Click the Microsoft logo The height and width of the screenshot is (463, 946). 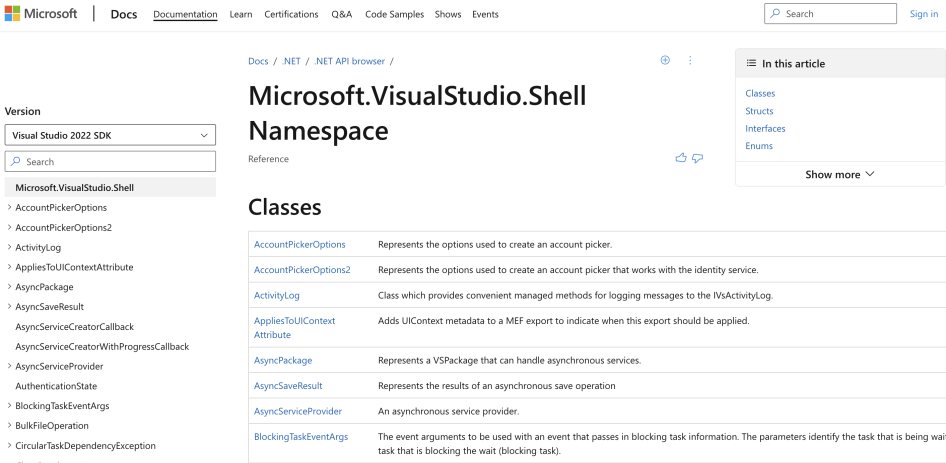41,14
